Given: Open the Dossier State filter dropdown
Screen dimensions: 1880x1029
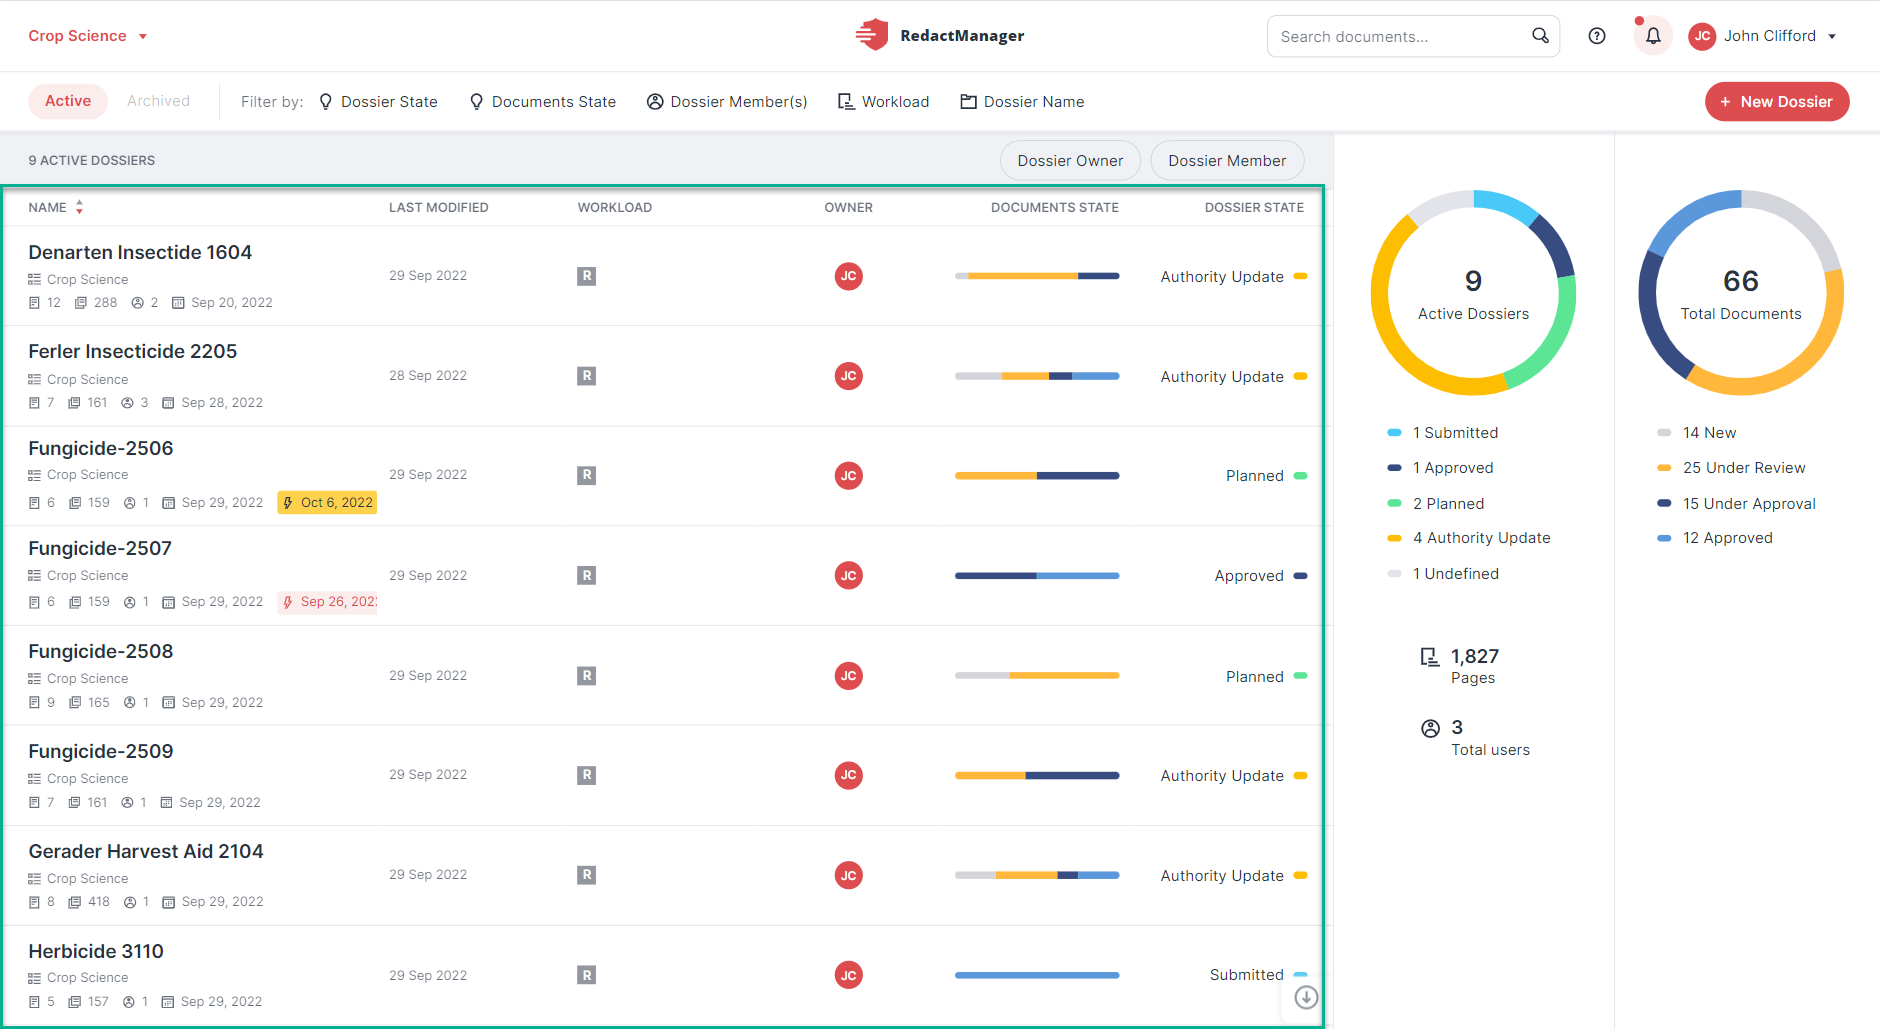Looking at the screenshot, I should [378, 102].
